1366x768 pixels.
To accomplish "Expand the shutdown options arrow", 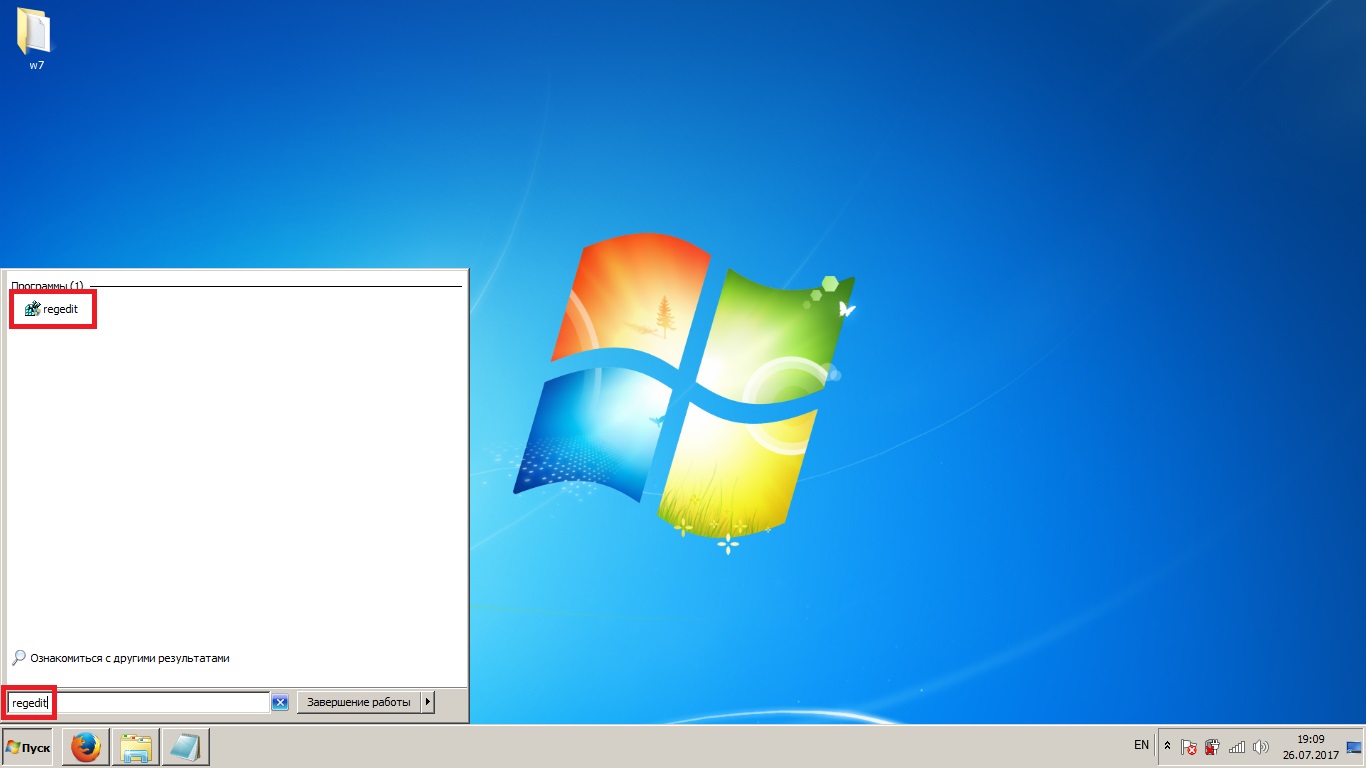I will (x=428, y=702).
